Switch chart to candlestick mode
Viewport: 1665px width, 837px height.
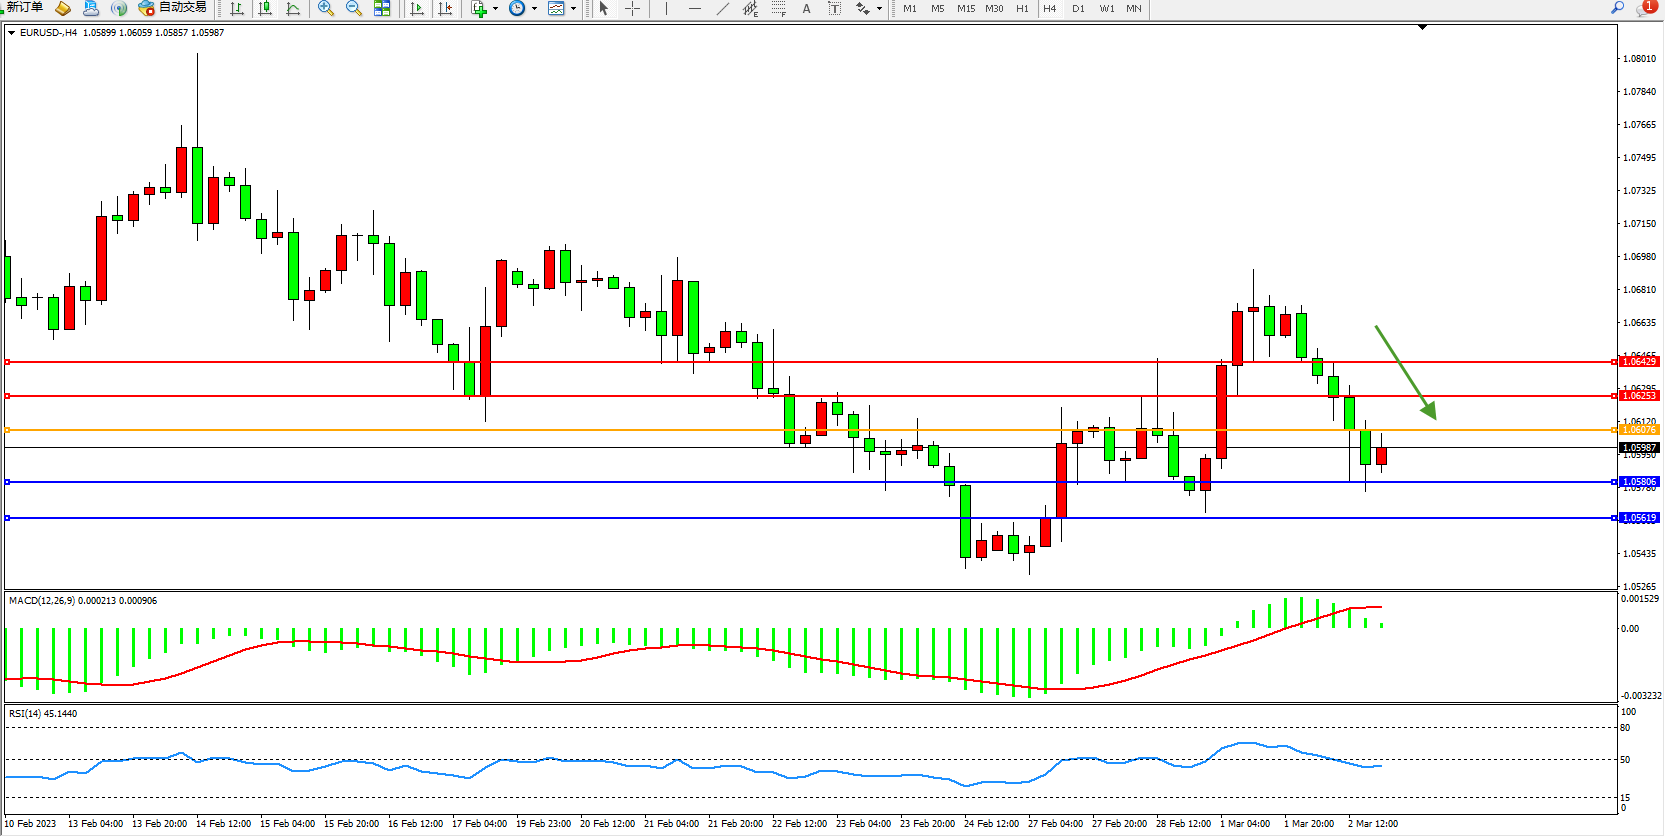tap(265, 8)
